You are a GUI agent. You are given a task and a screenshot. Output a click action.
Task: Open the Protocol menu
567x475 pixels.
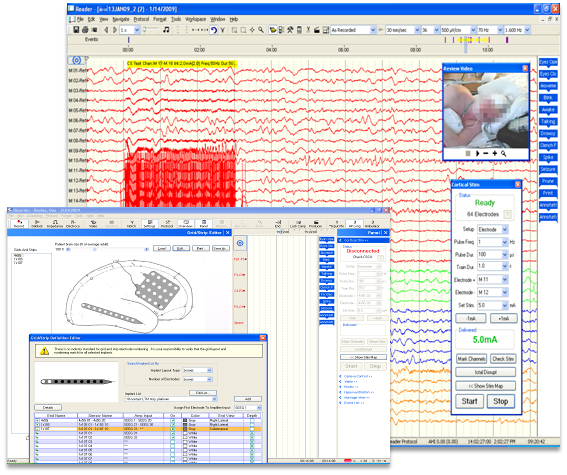141,19
